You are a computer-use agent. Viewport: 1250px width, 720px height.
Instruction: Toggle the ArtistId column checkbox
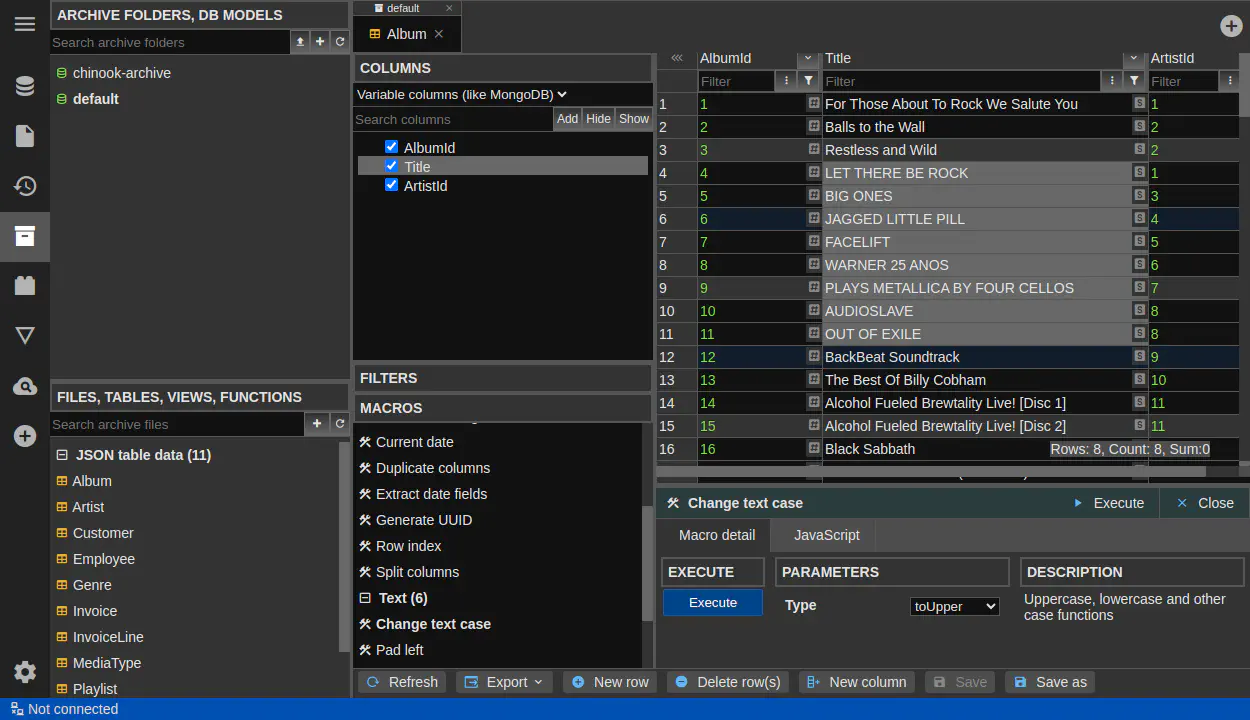391,185
